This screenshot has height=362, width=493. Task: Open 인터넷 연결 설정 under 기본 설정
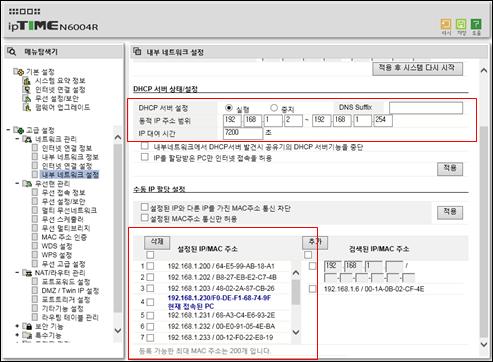(60, 90)
